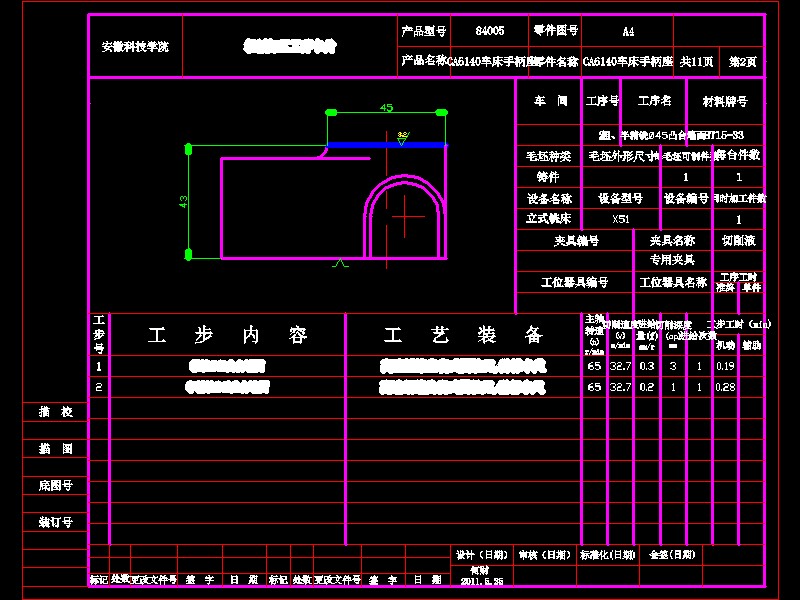Click step number 2 in 工步号 column

(x=99, y=387)
